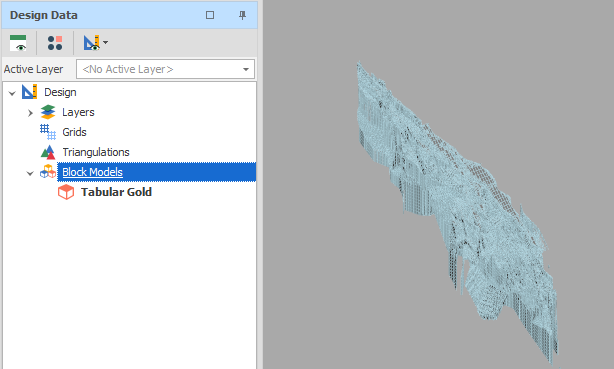
Task: Expand the Layers tree node
Action: tap(30, 113)
